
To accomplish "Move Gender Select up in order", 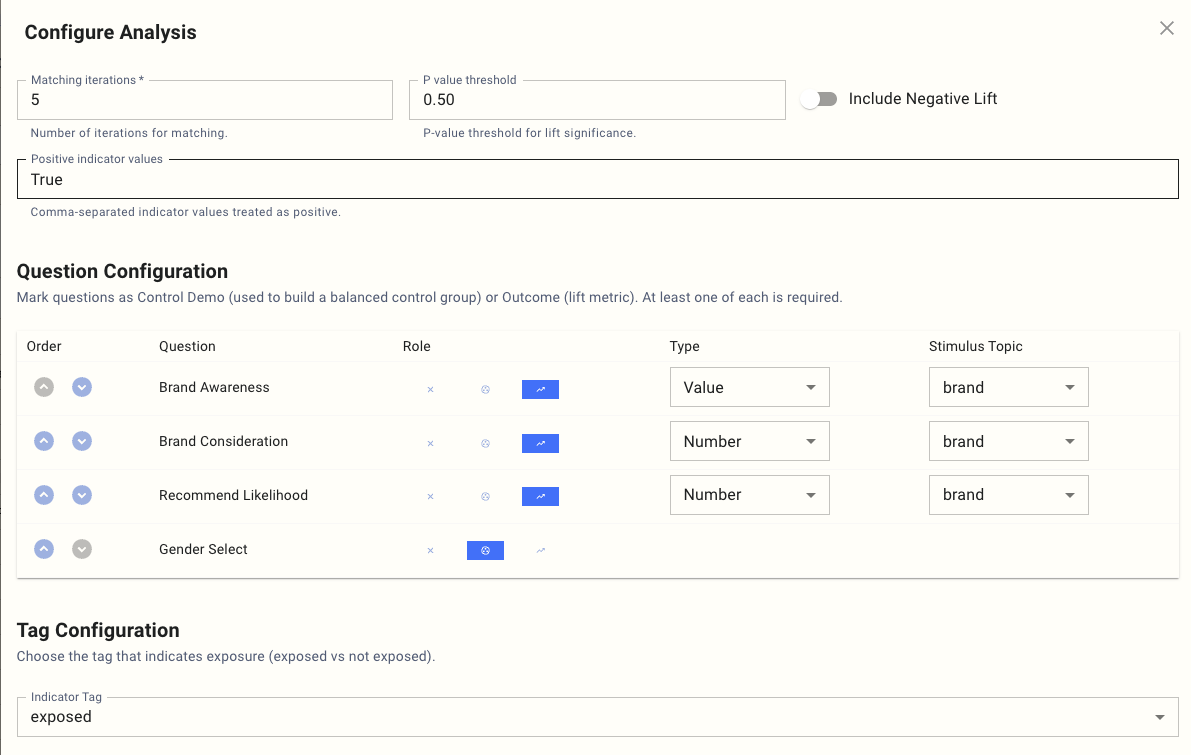I will tap(44, 549).
